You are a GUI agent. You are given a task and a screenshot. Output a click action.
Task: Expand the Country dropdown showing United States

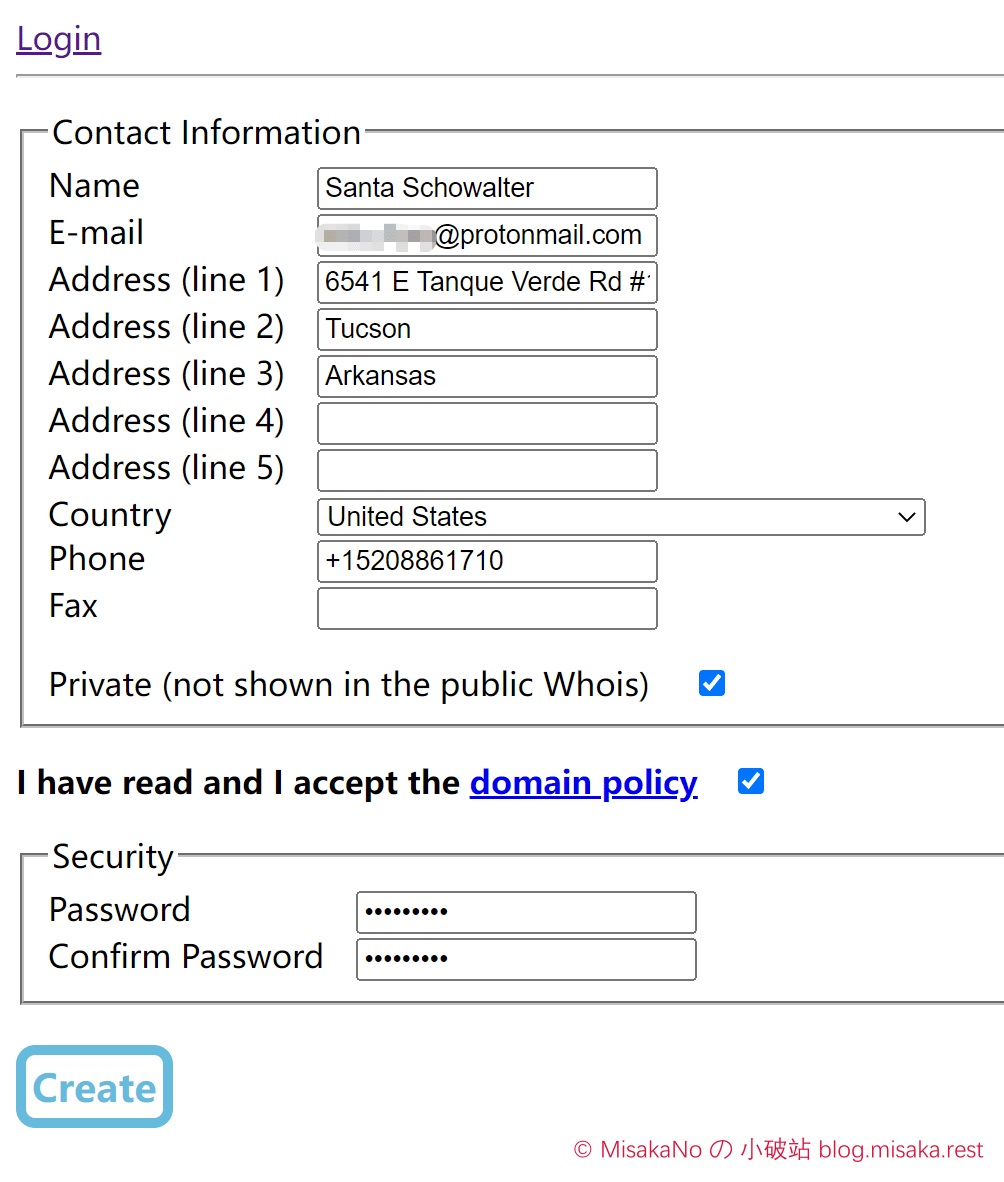pyautogui.click(x=621, y=517)
